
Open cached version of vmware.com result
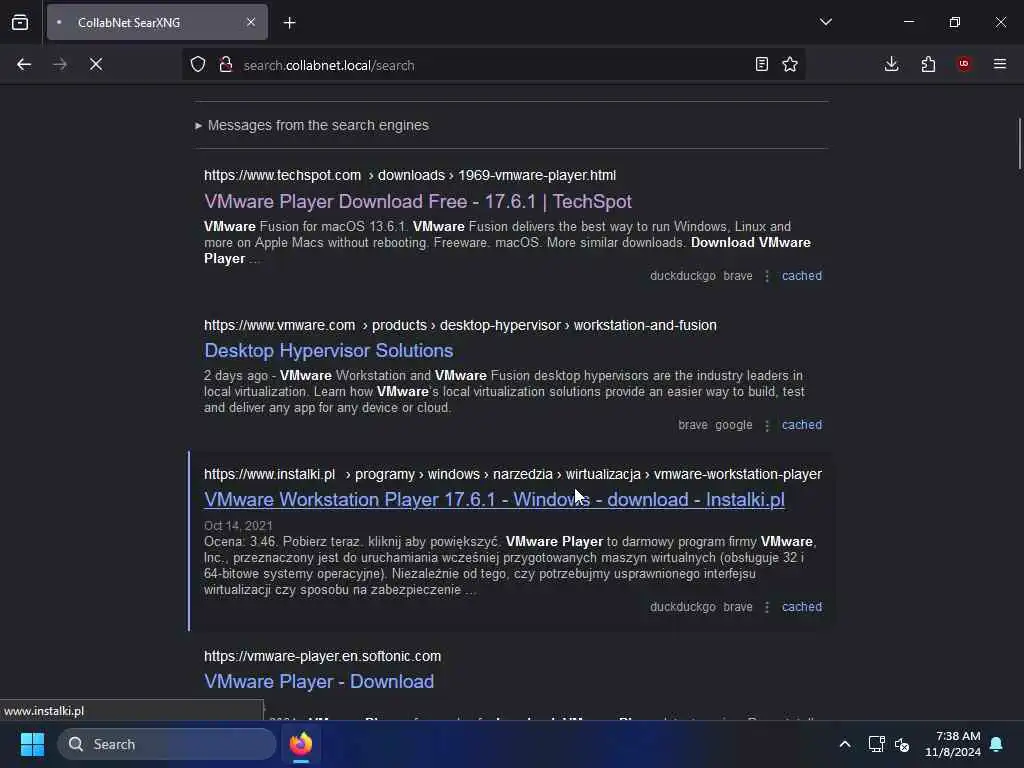coord(802,424)
